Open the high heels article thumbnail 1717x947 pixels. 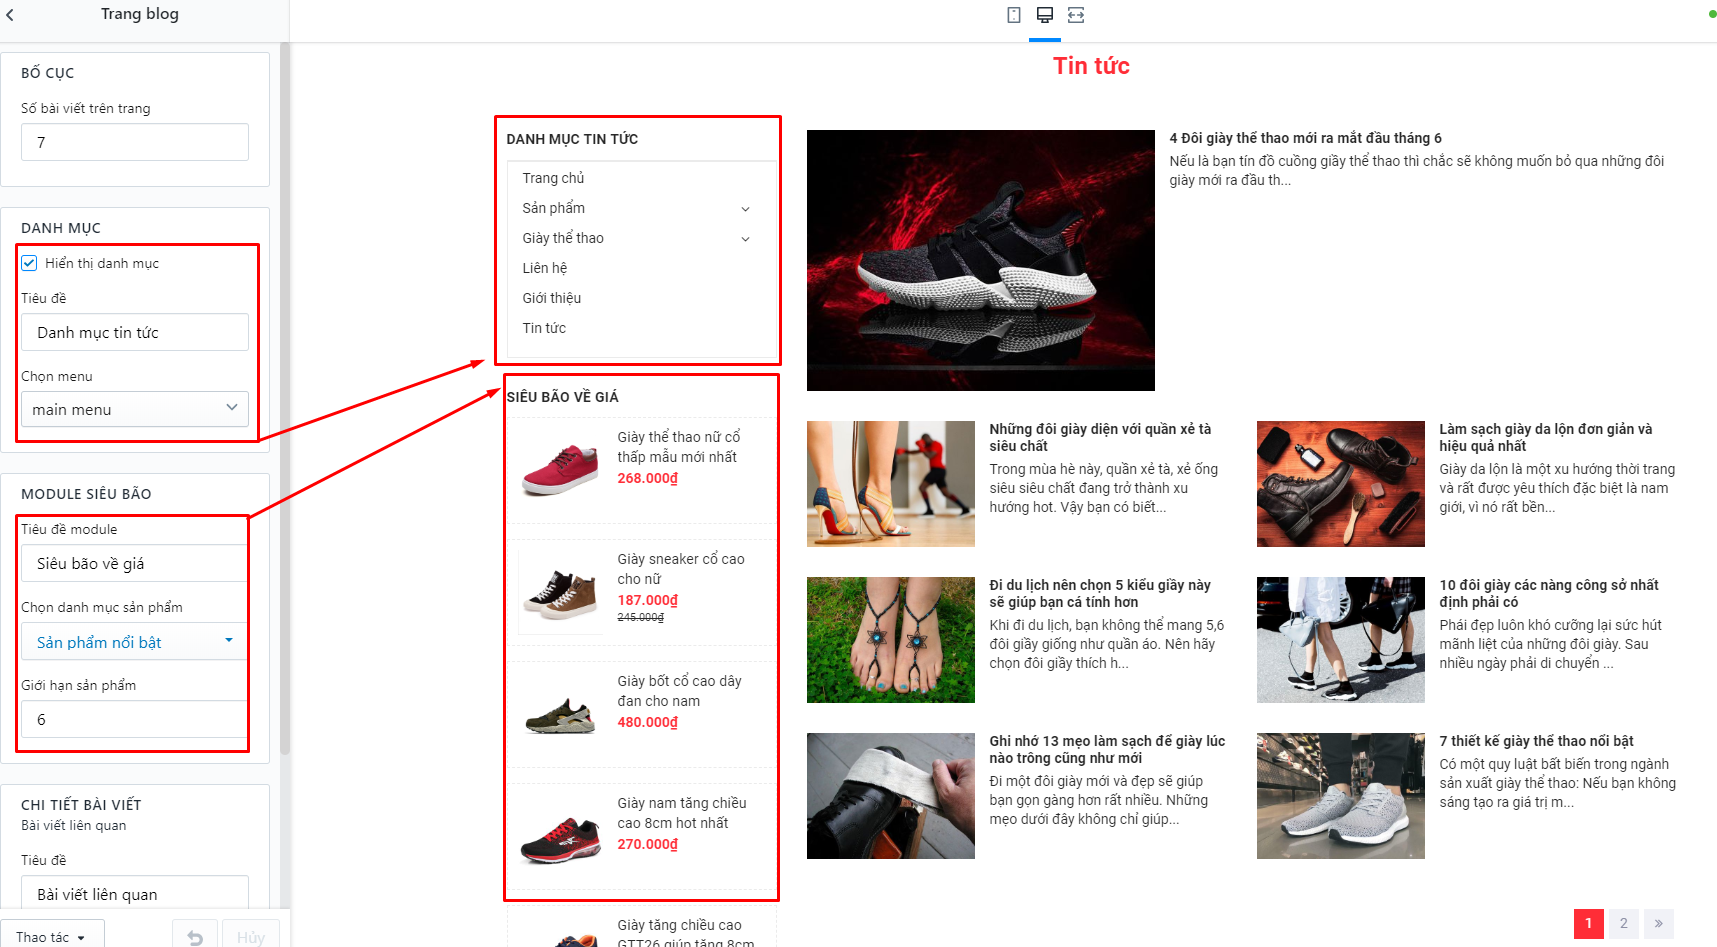(x=891, y=484)
